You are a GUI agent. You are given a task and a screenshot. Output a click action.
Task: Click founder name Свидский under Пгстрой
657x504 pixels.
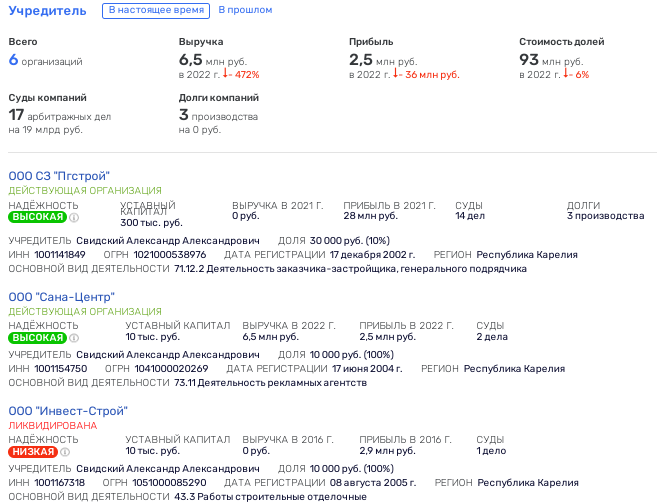coord(168,241)
